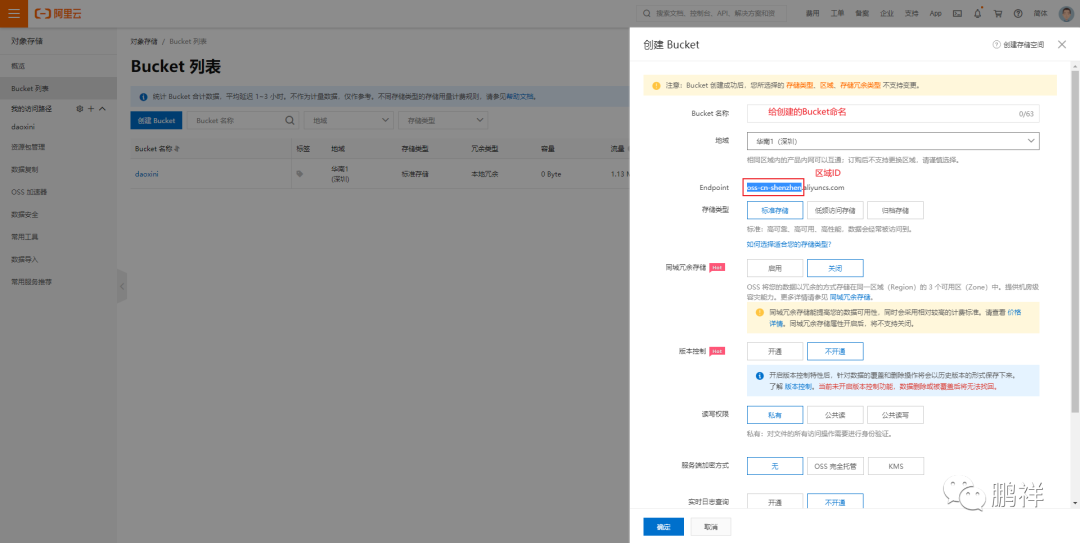Open 对象存储 breadcrumb link
Image resolution: width=1080 pixels, height=543 pixels.
pos(144,41)
